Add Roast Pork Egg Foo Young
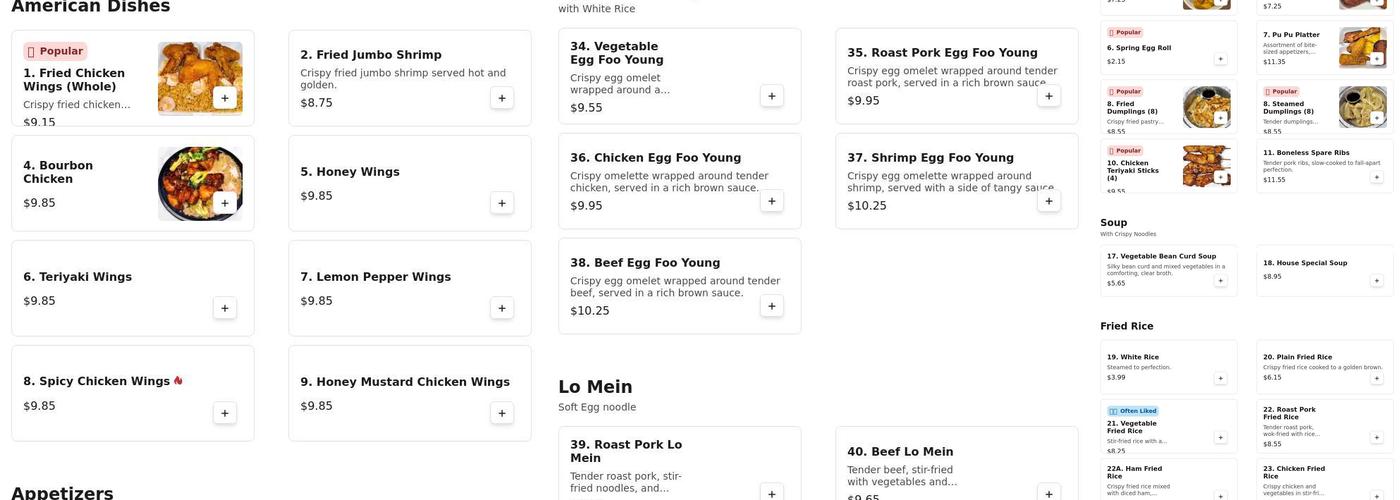1400x500 pixels. 1048,96
